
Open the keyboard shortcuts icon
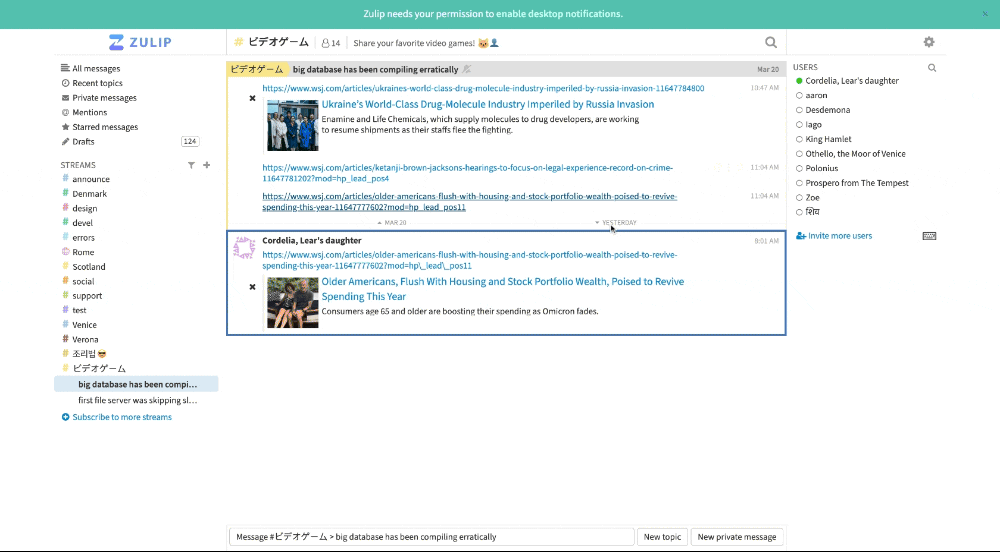point(929,236)
